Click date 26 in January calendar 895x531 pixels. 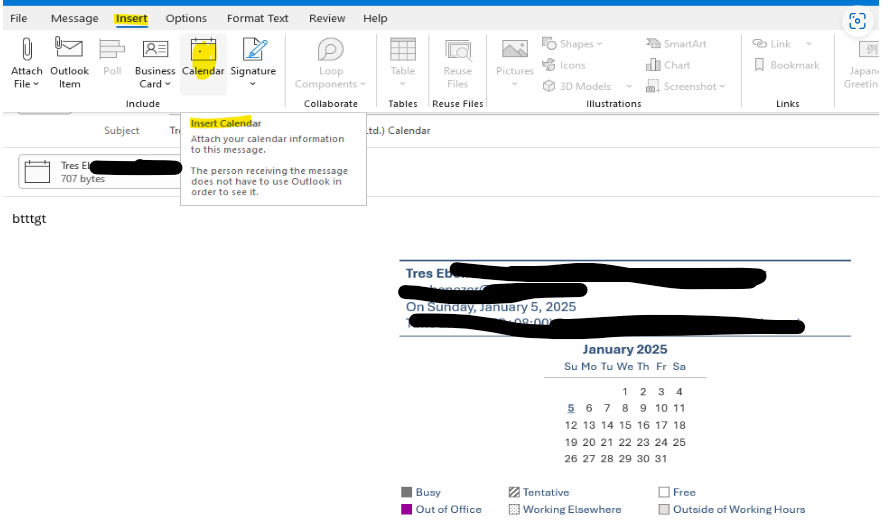(x=571, y=458)
